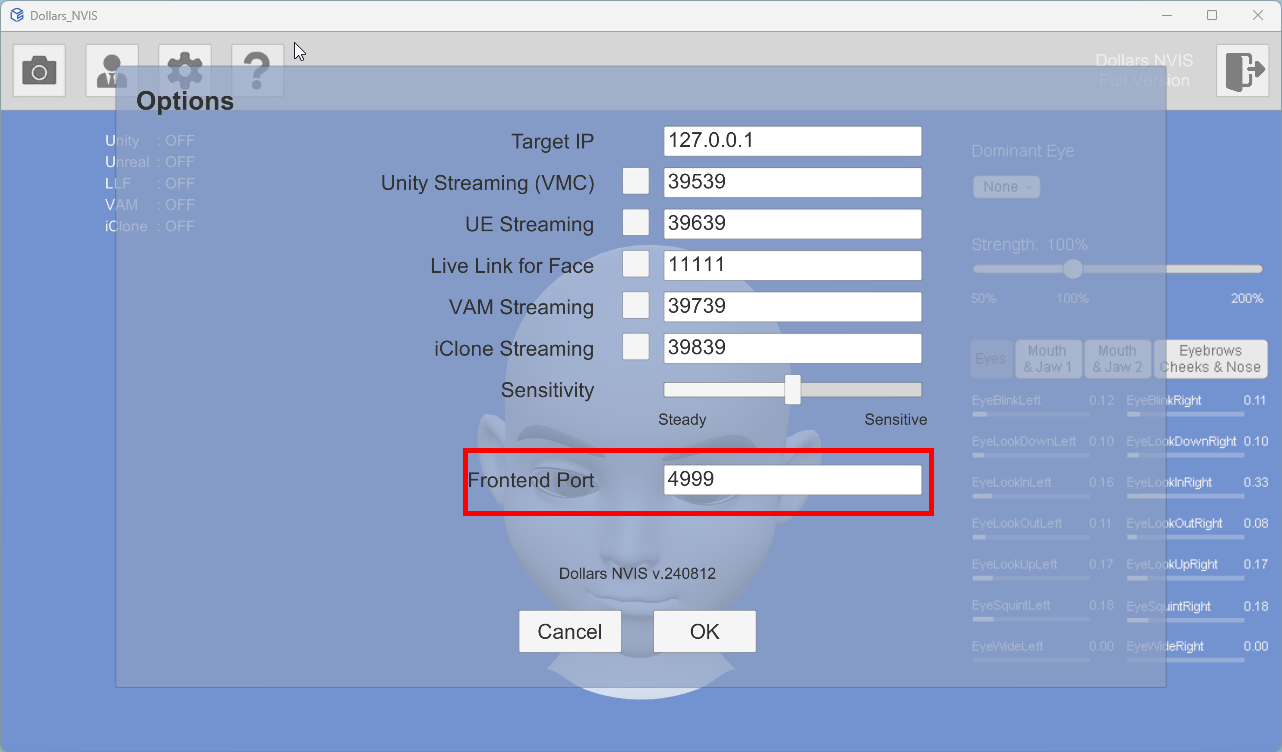Toggle the UE Streaming checkbox
1282x752 pixels.
(x=636, y=223)
